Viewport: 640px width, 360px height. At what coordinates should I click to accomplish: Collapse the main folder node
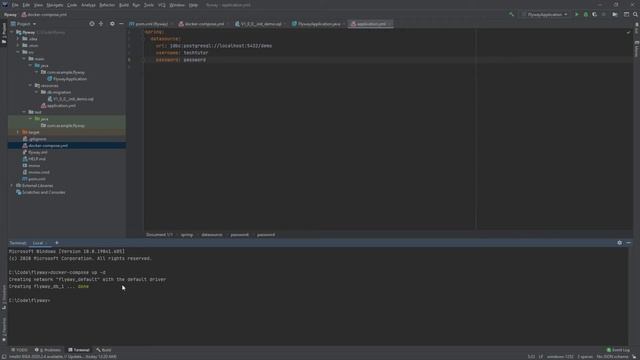tap(24, 59)
